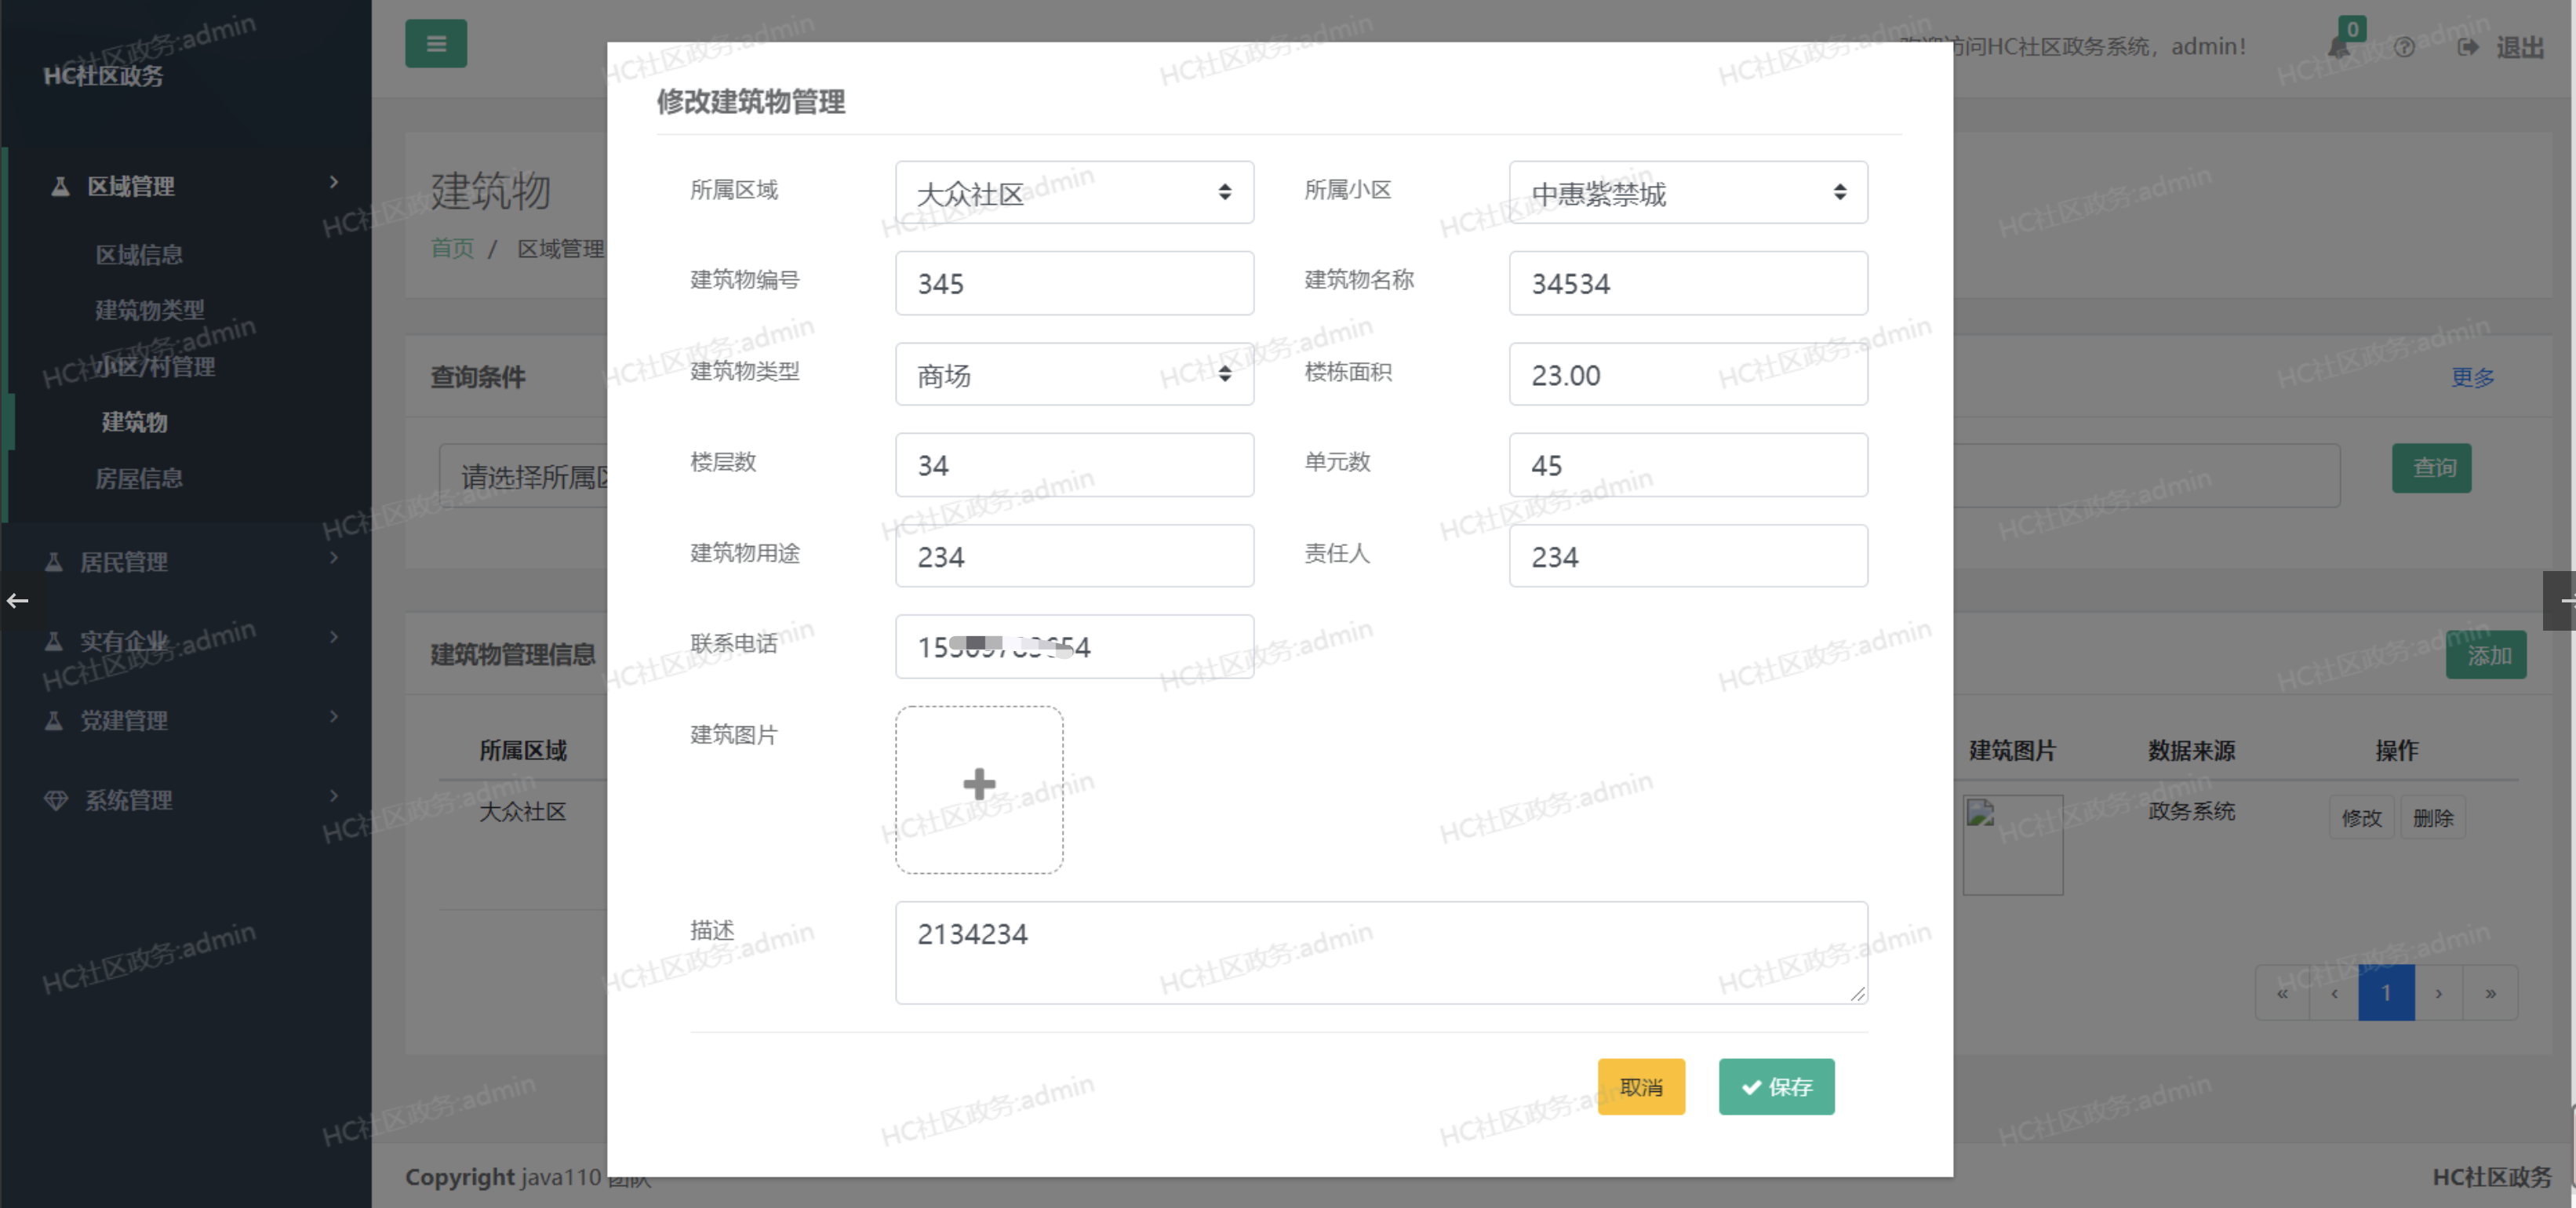Click the 联系电话 input field

tap(1074, 647)
